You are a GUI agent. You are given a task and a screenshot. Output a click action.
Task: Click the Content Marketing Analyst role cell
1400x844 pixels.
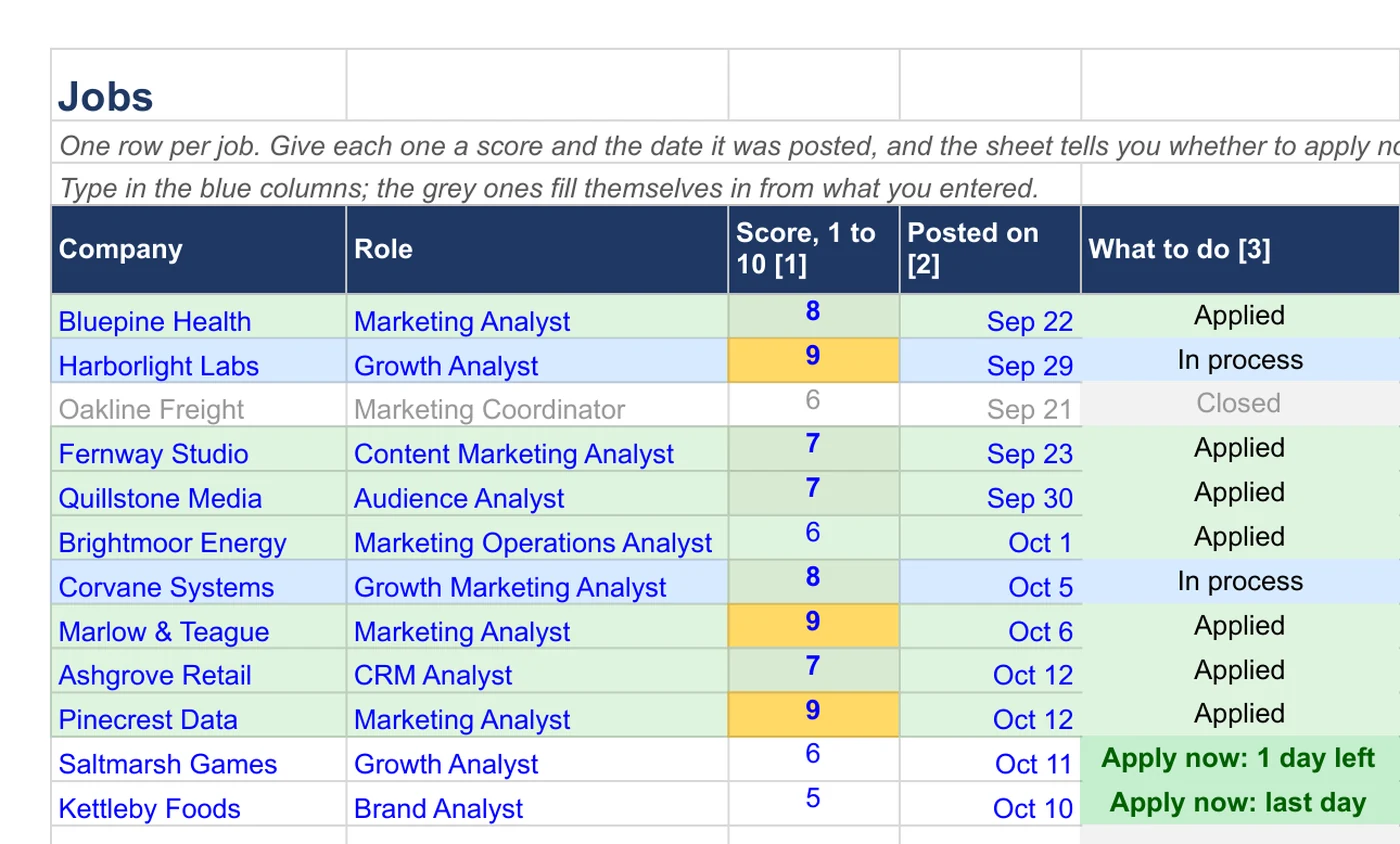click(x=537, y=448)
